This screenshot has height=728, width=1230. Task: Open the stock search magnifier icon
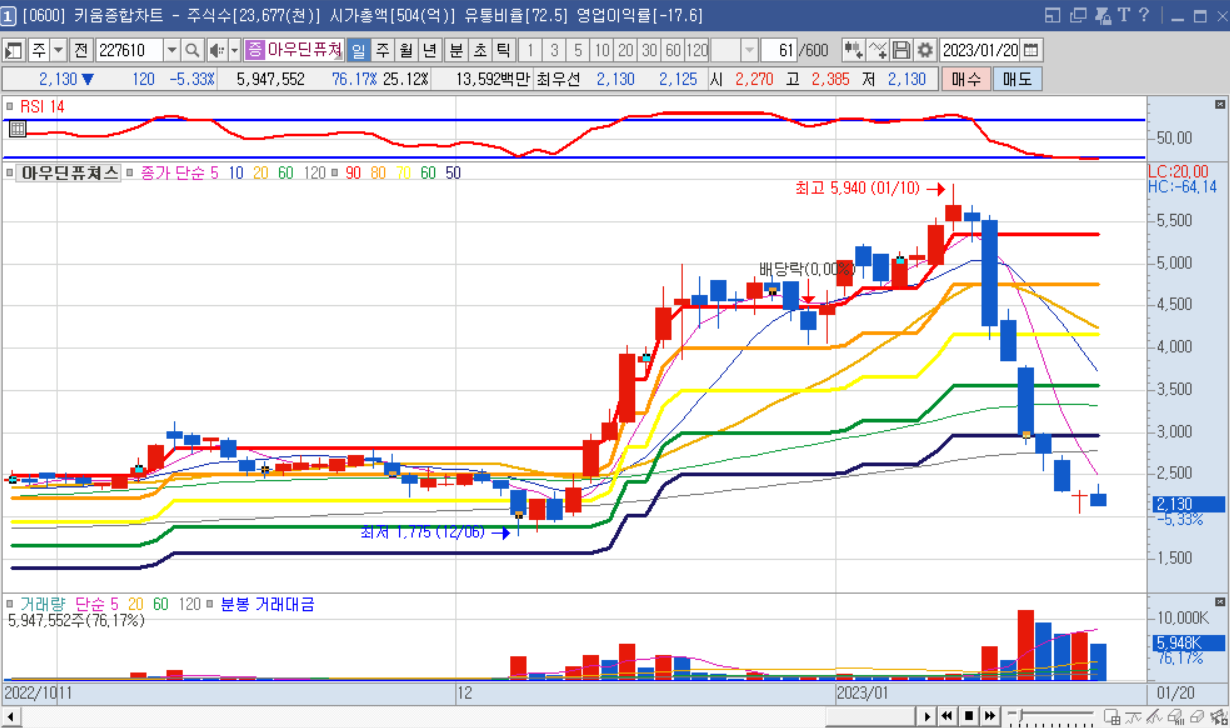click(193, 50)
